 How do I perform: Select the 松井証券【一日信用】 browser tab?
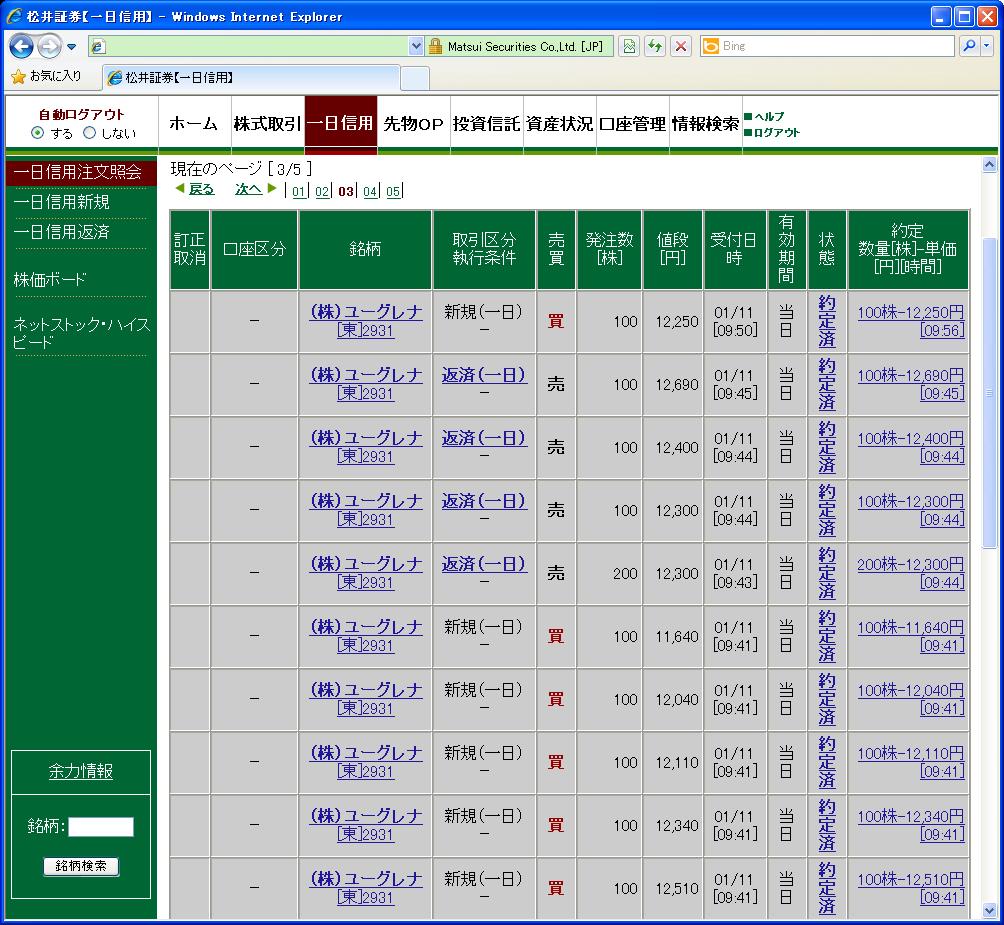coord(251,77)
